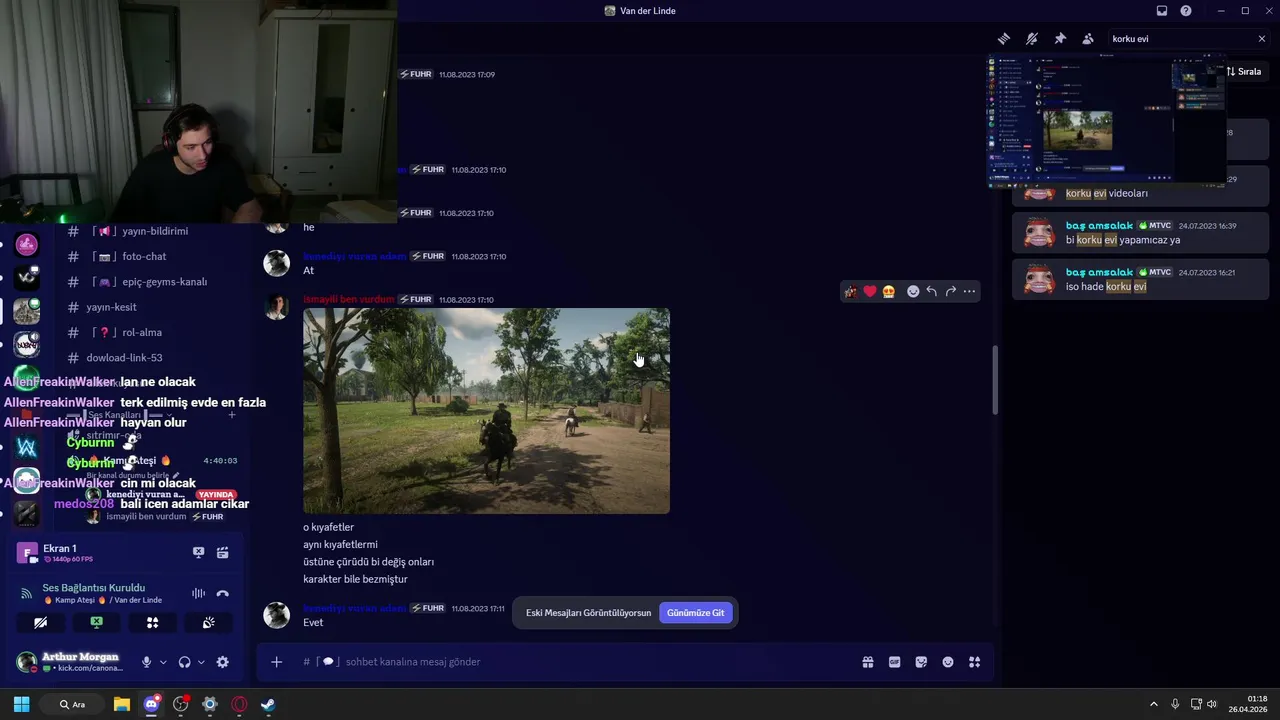Open user settings gear
The image size is (1280, 720).
[222, 662]
